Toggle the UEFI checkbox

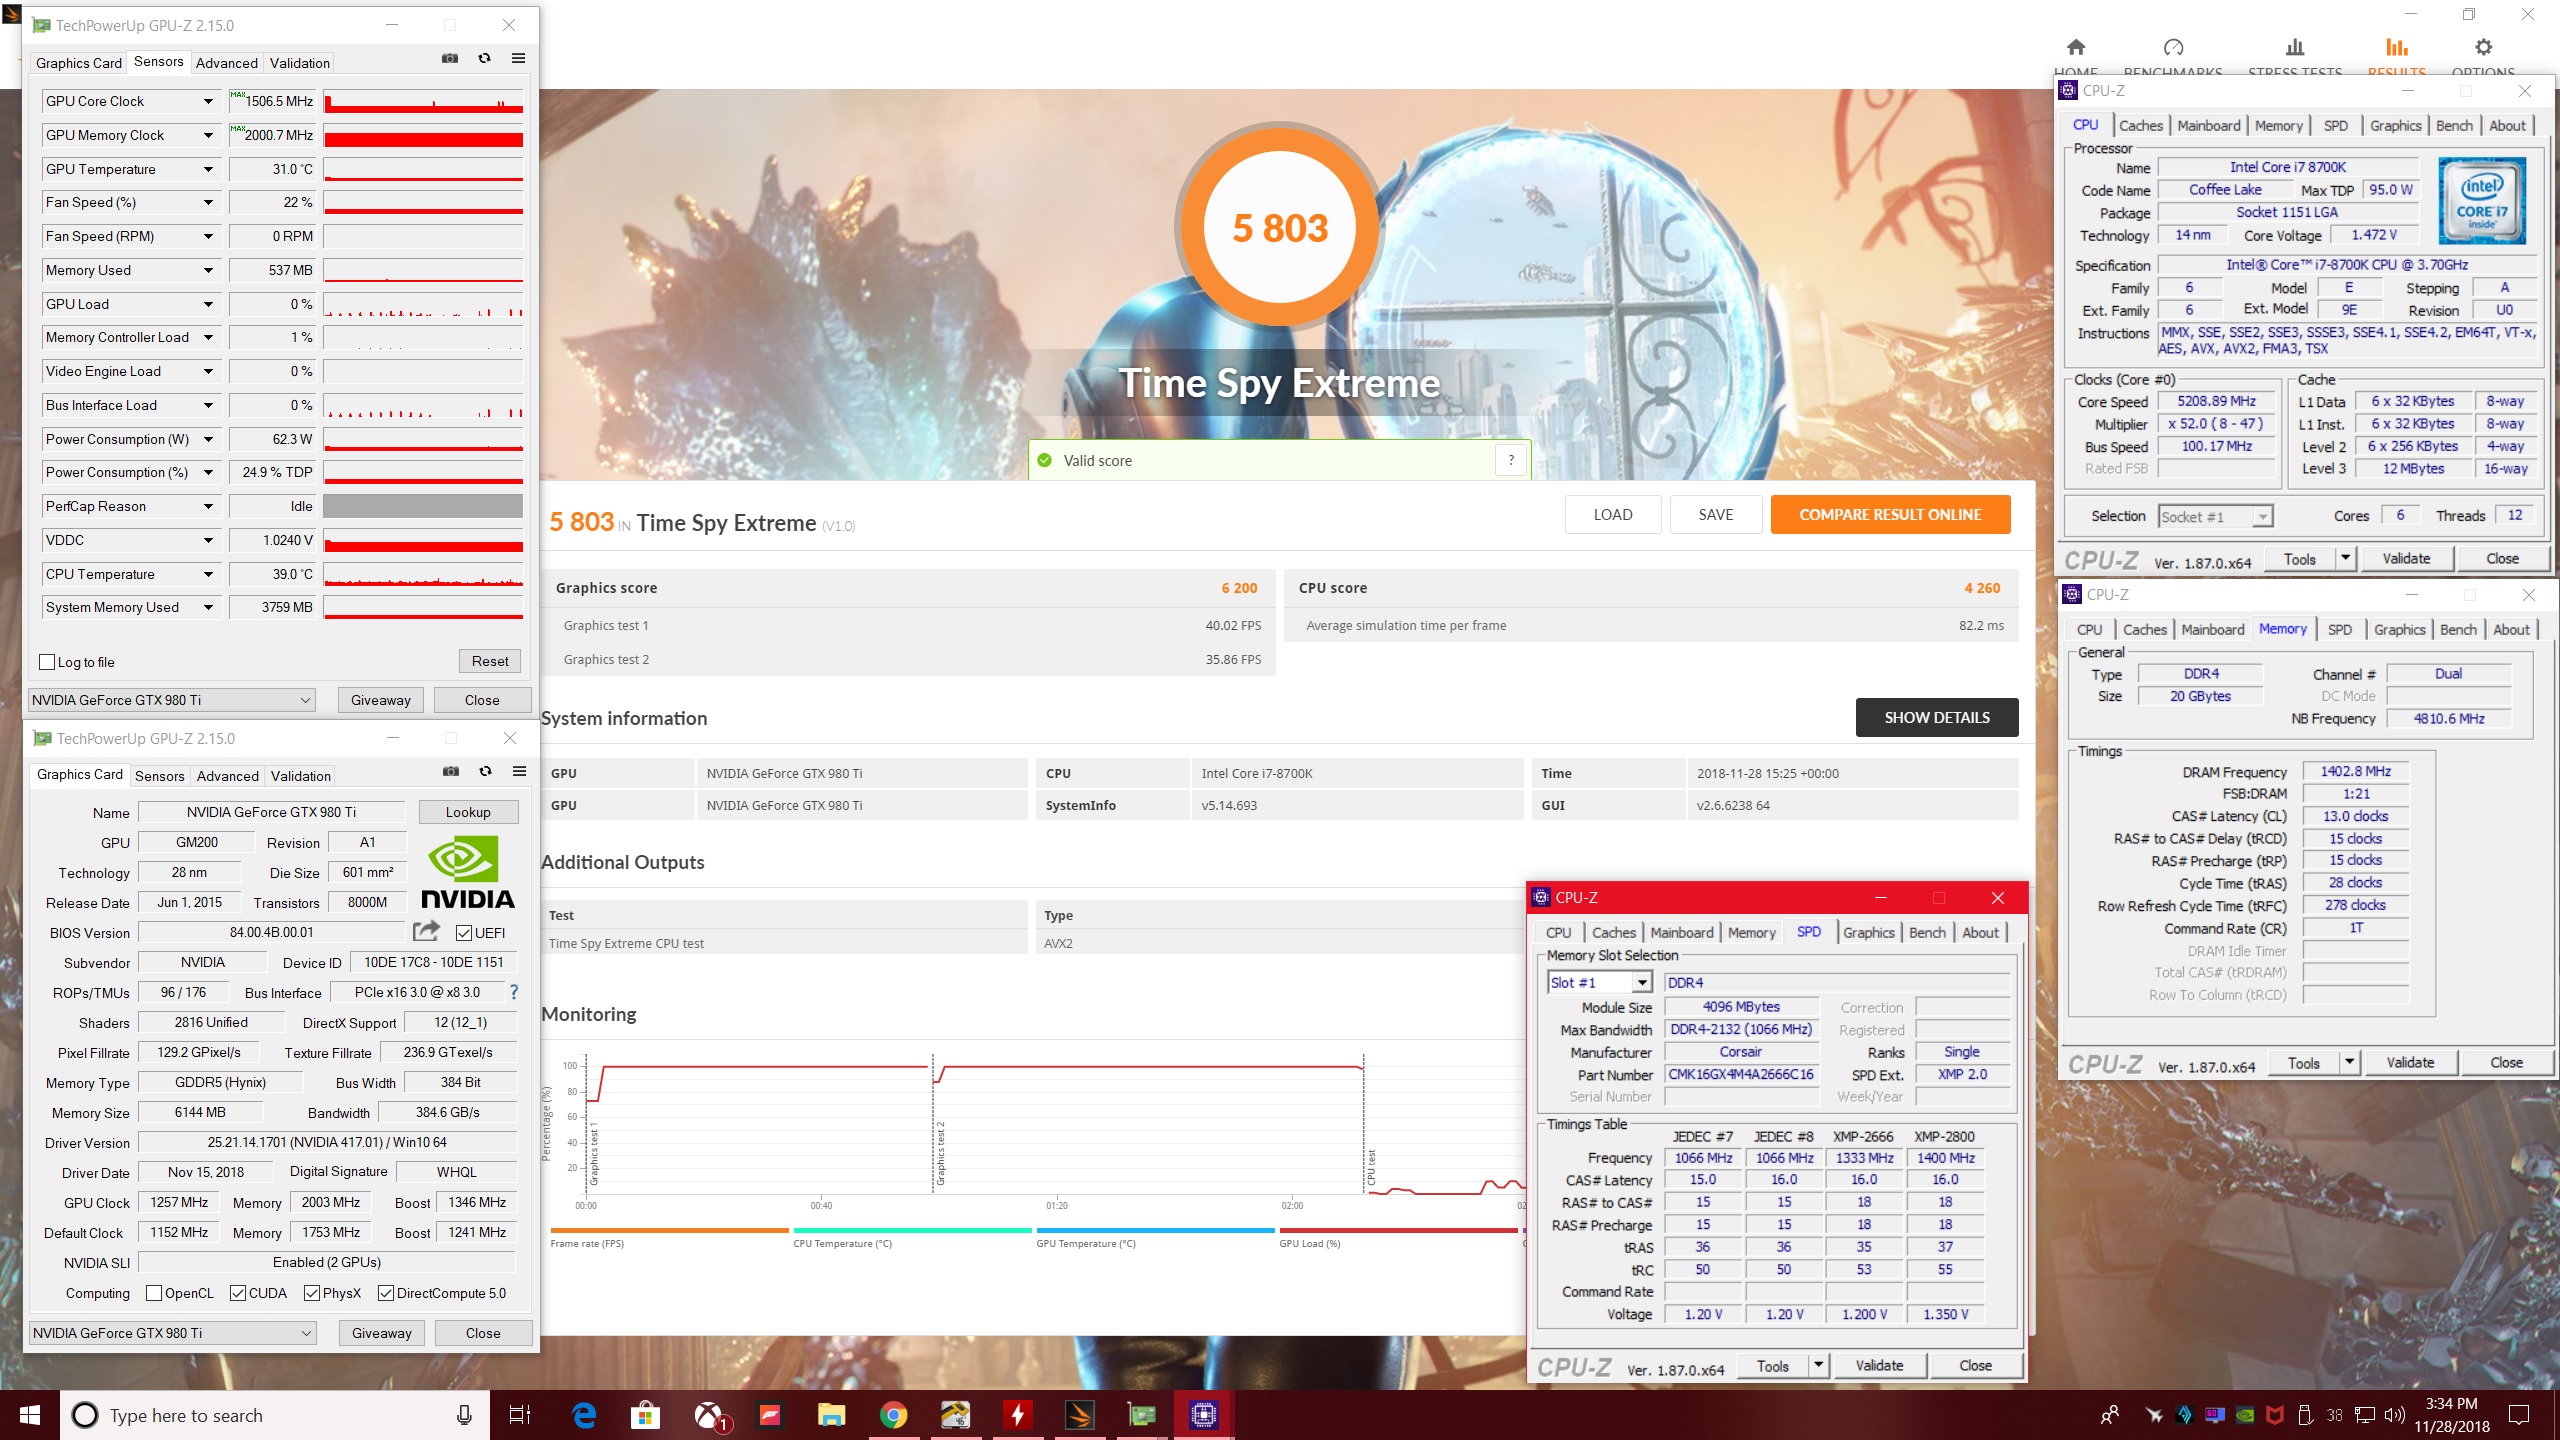click(464, 933)
